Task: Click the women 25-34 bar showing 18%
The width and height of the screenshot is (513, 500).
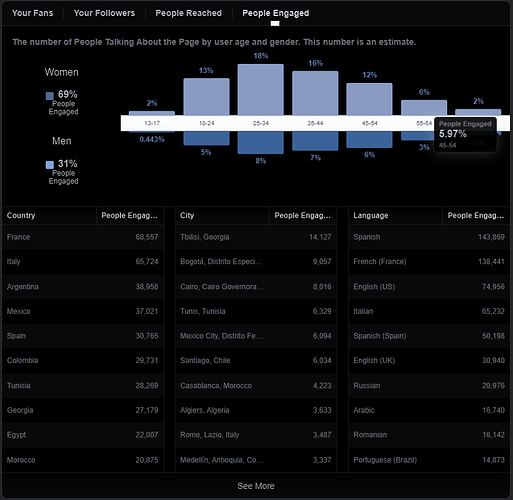Action: pyautogui.click(x=261, y=90)
